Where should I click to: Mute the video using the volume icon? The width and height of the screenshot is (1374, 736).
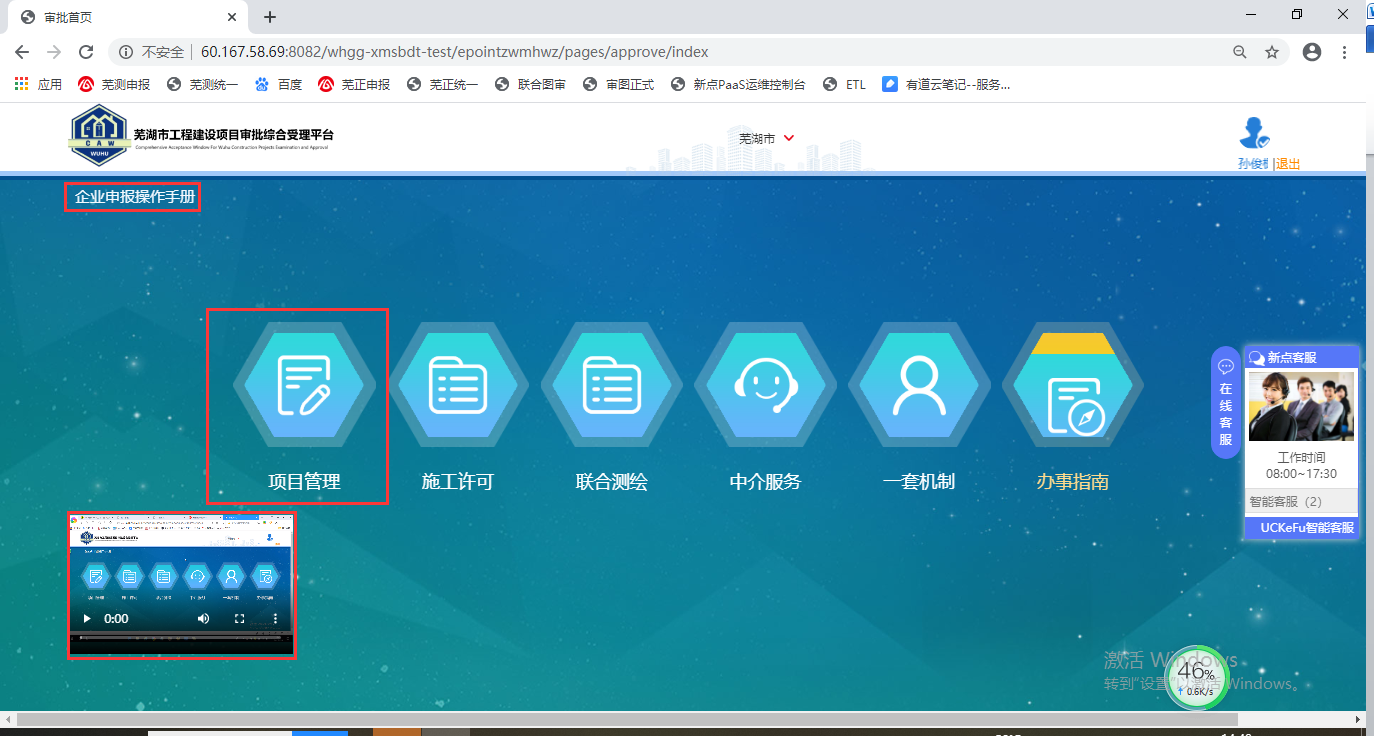point(204,619)
